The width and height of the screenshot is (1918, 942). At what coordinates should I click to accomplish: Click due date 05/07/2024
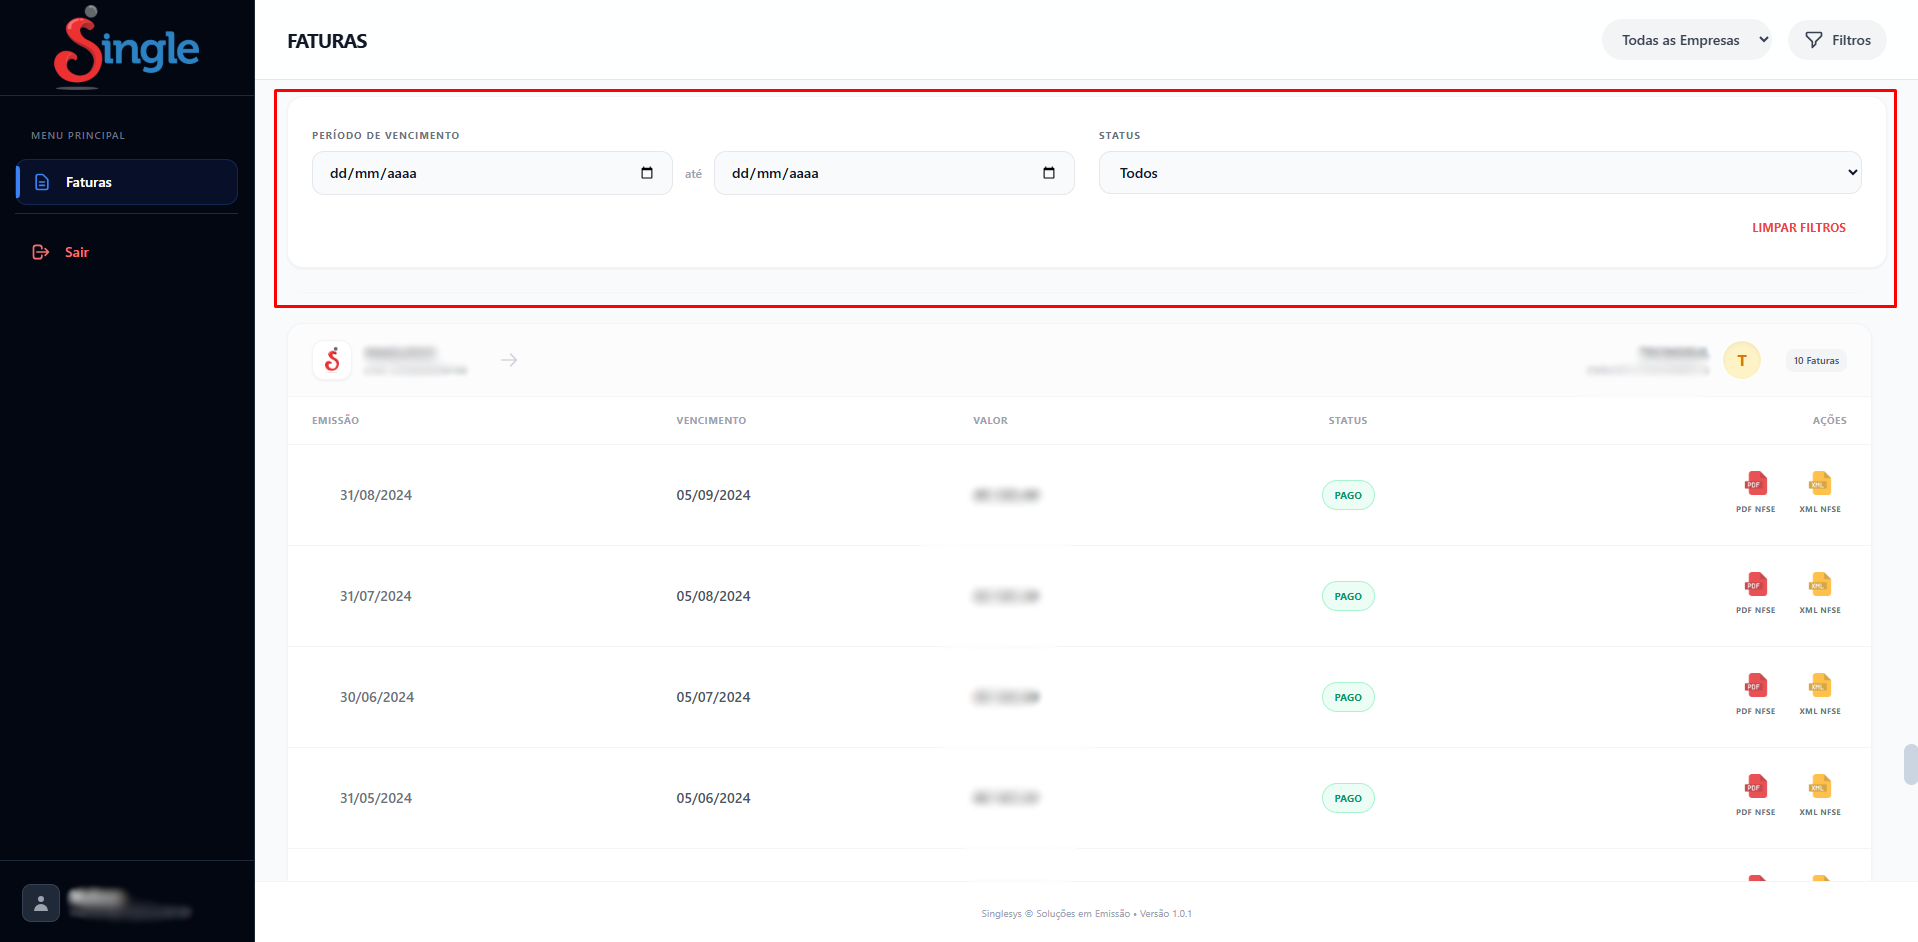713,697
